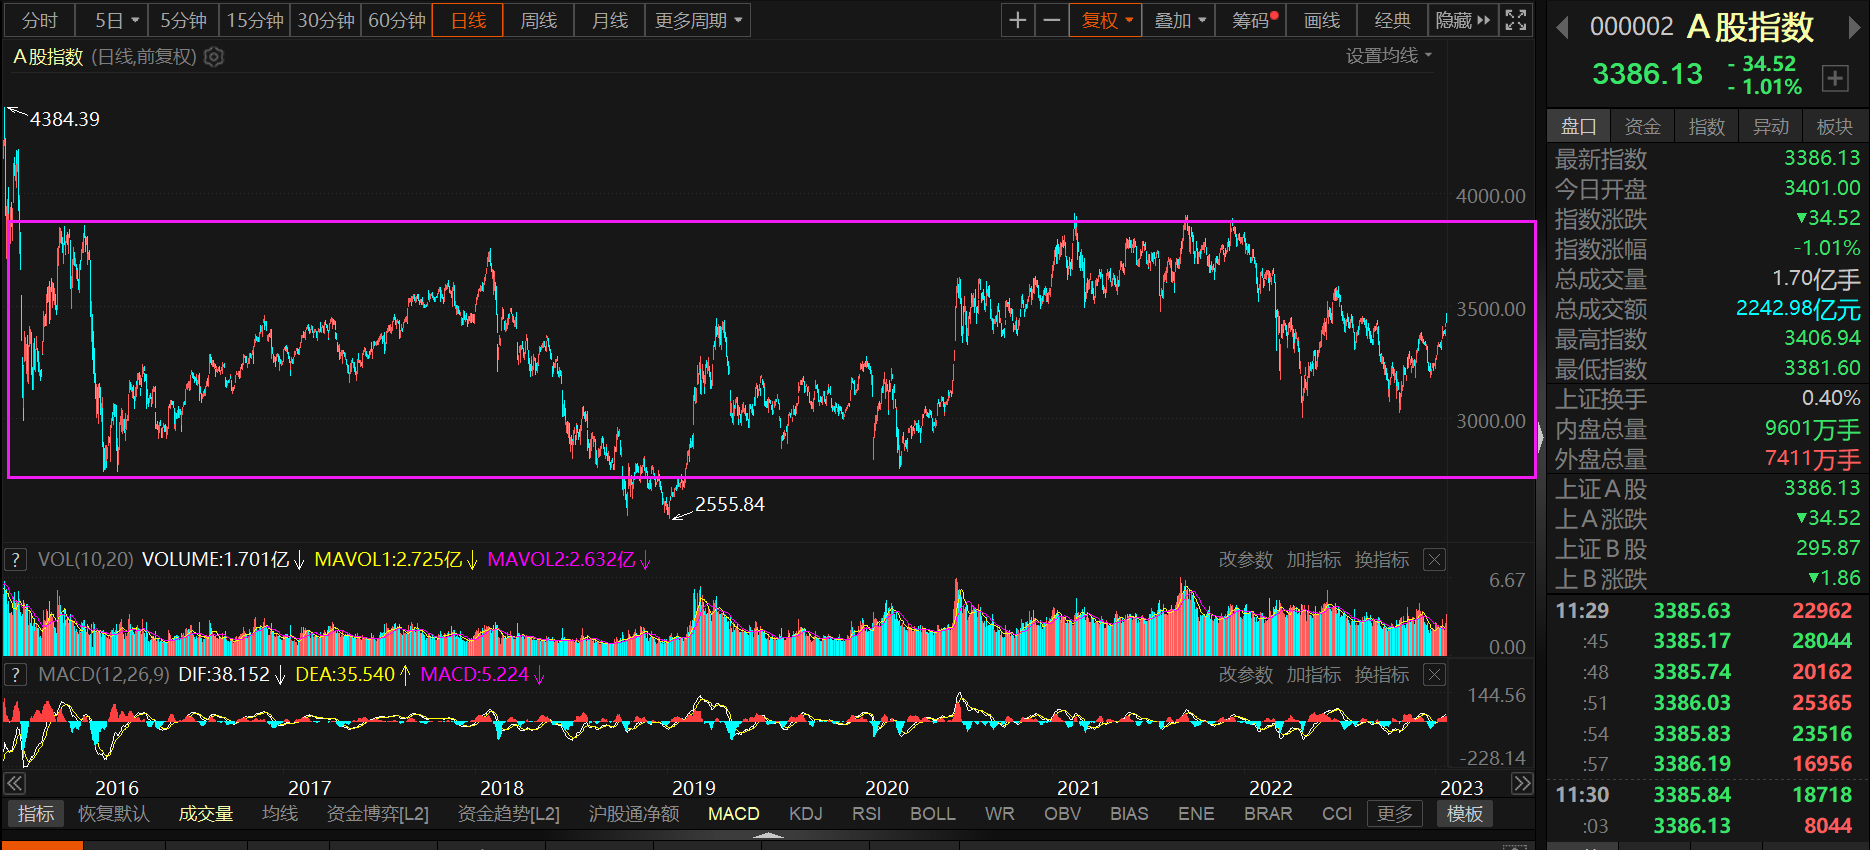The width and height of the screenshot is (1870, 850).
Task: Open the 叠加 overlay dropdown
Action: pyautogui.click(x=1180, y=20)
